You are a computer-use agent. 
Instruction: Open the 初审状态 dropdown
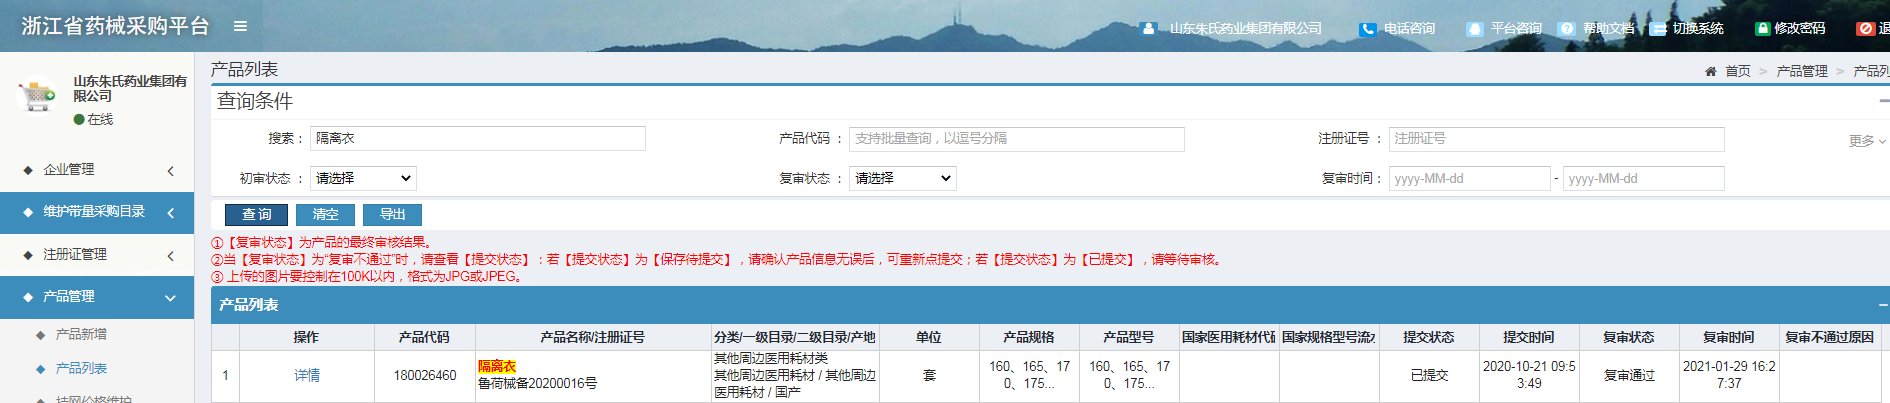tap(363, 178)
